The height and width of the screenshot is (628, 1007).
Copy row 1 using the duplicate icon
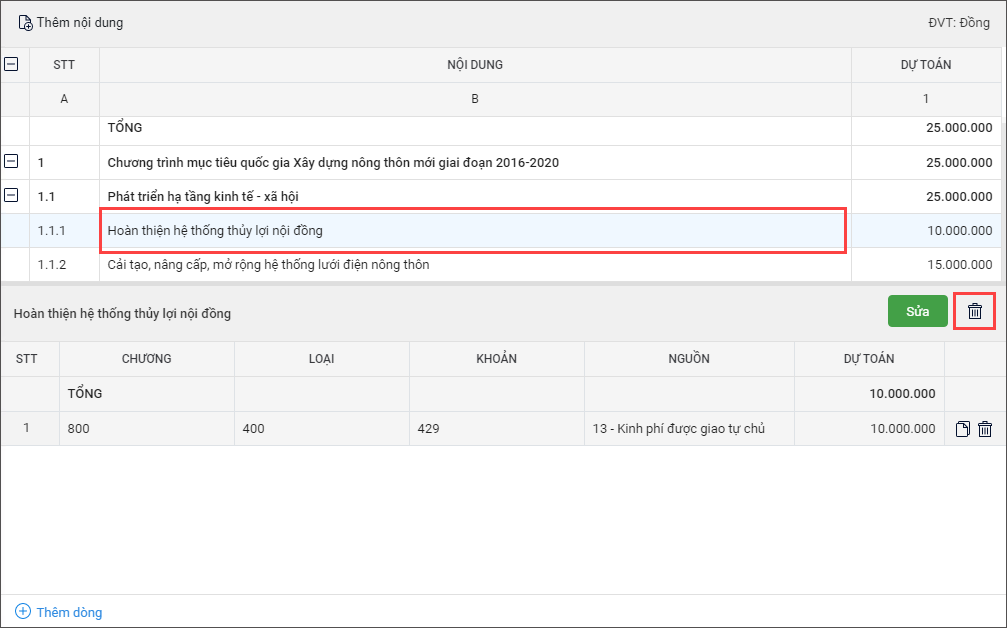[x=963, y=429]
